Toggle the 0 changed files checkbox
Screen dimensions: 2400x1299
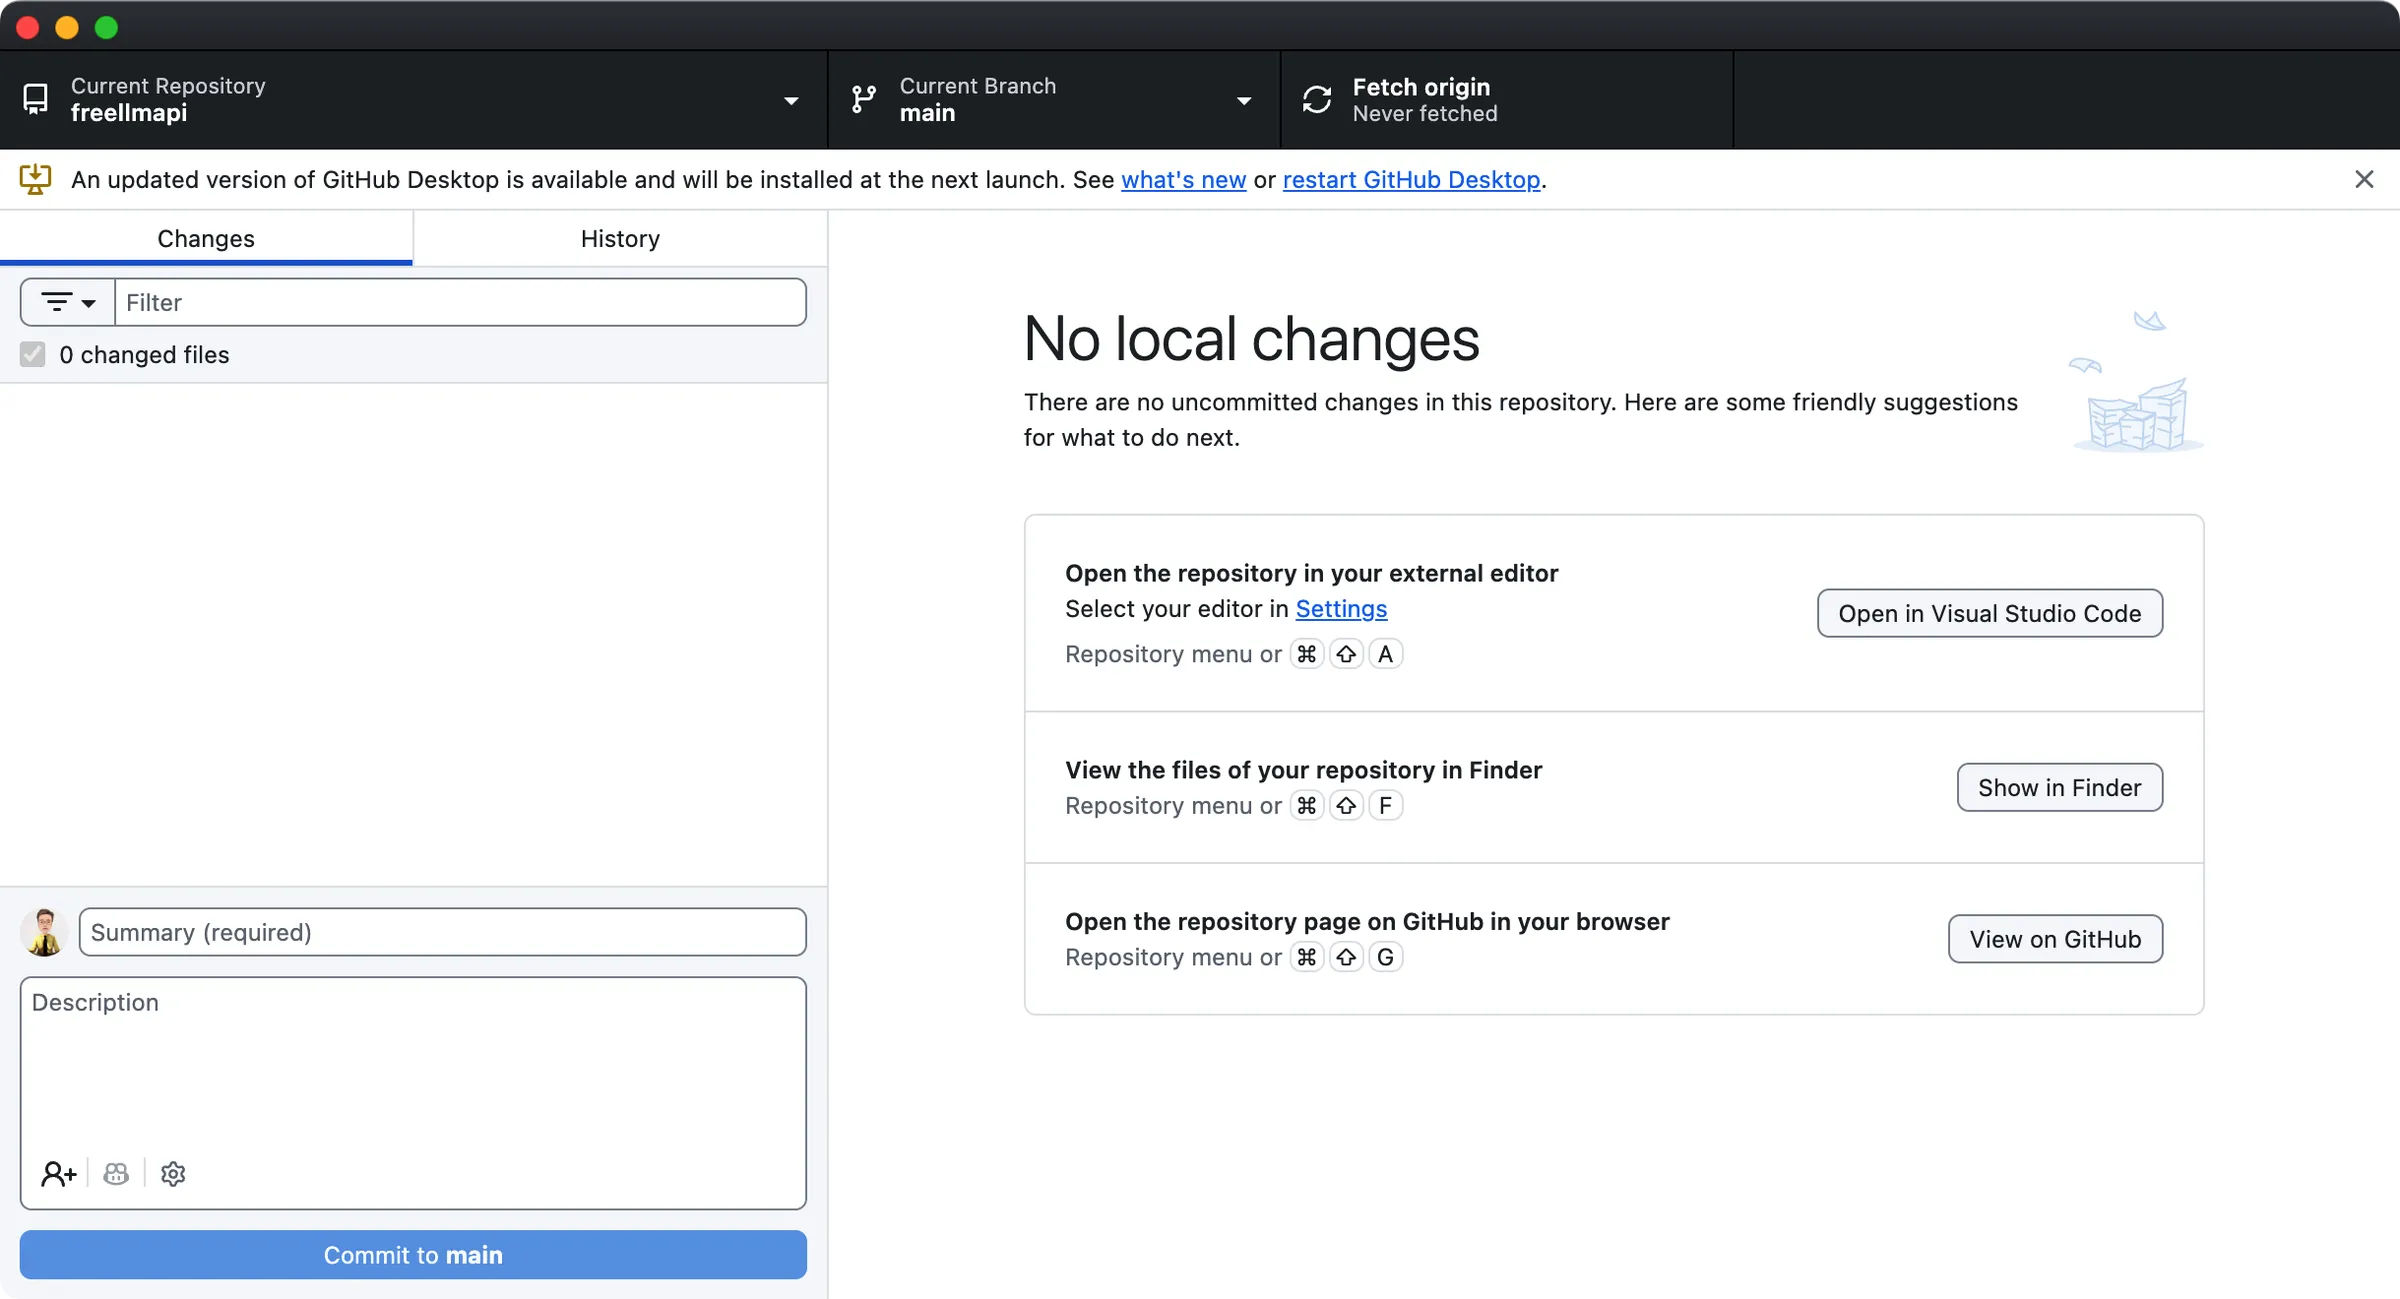[33, 354]
